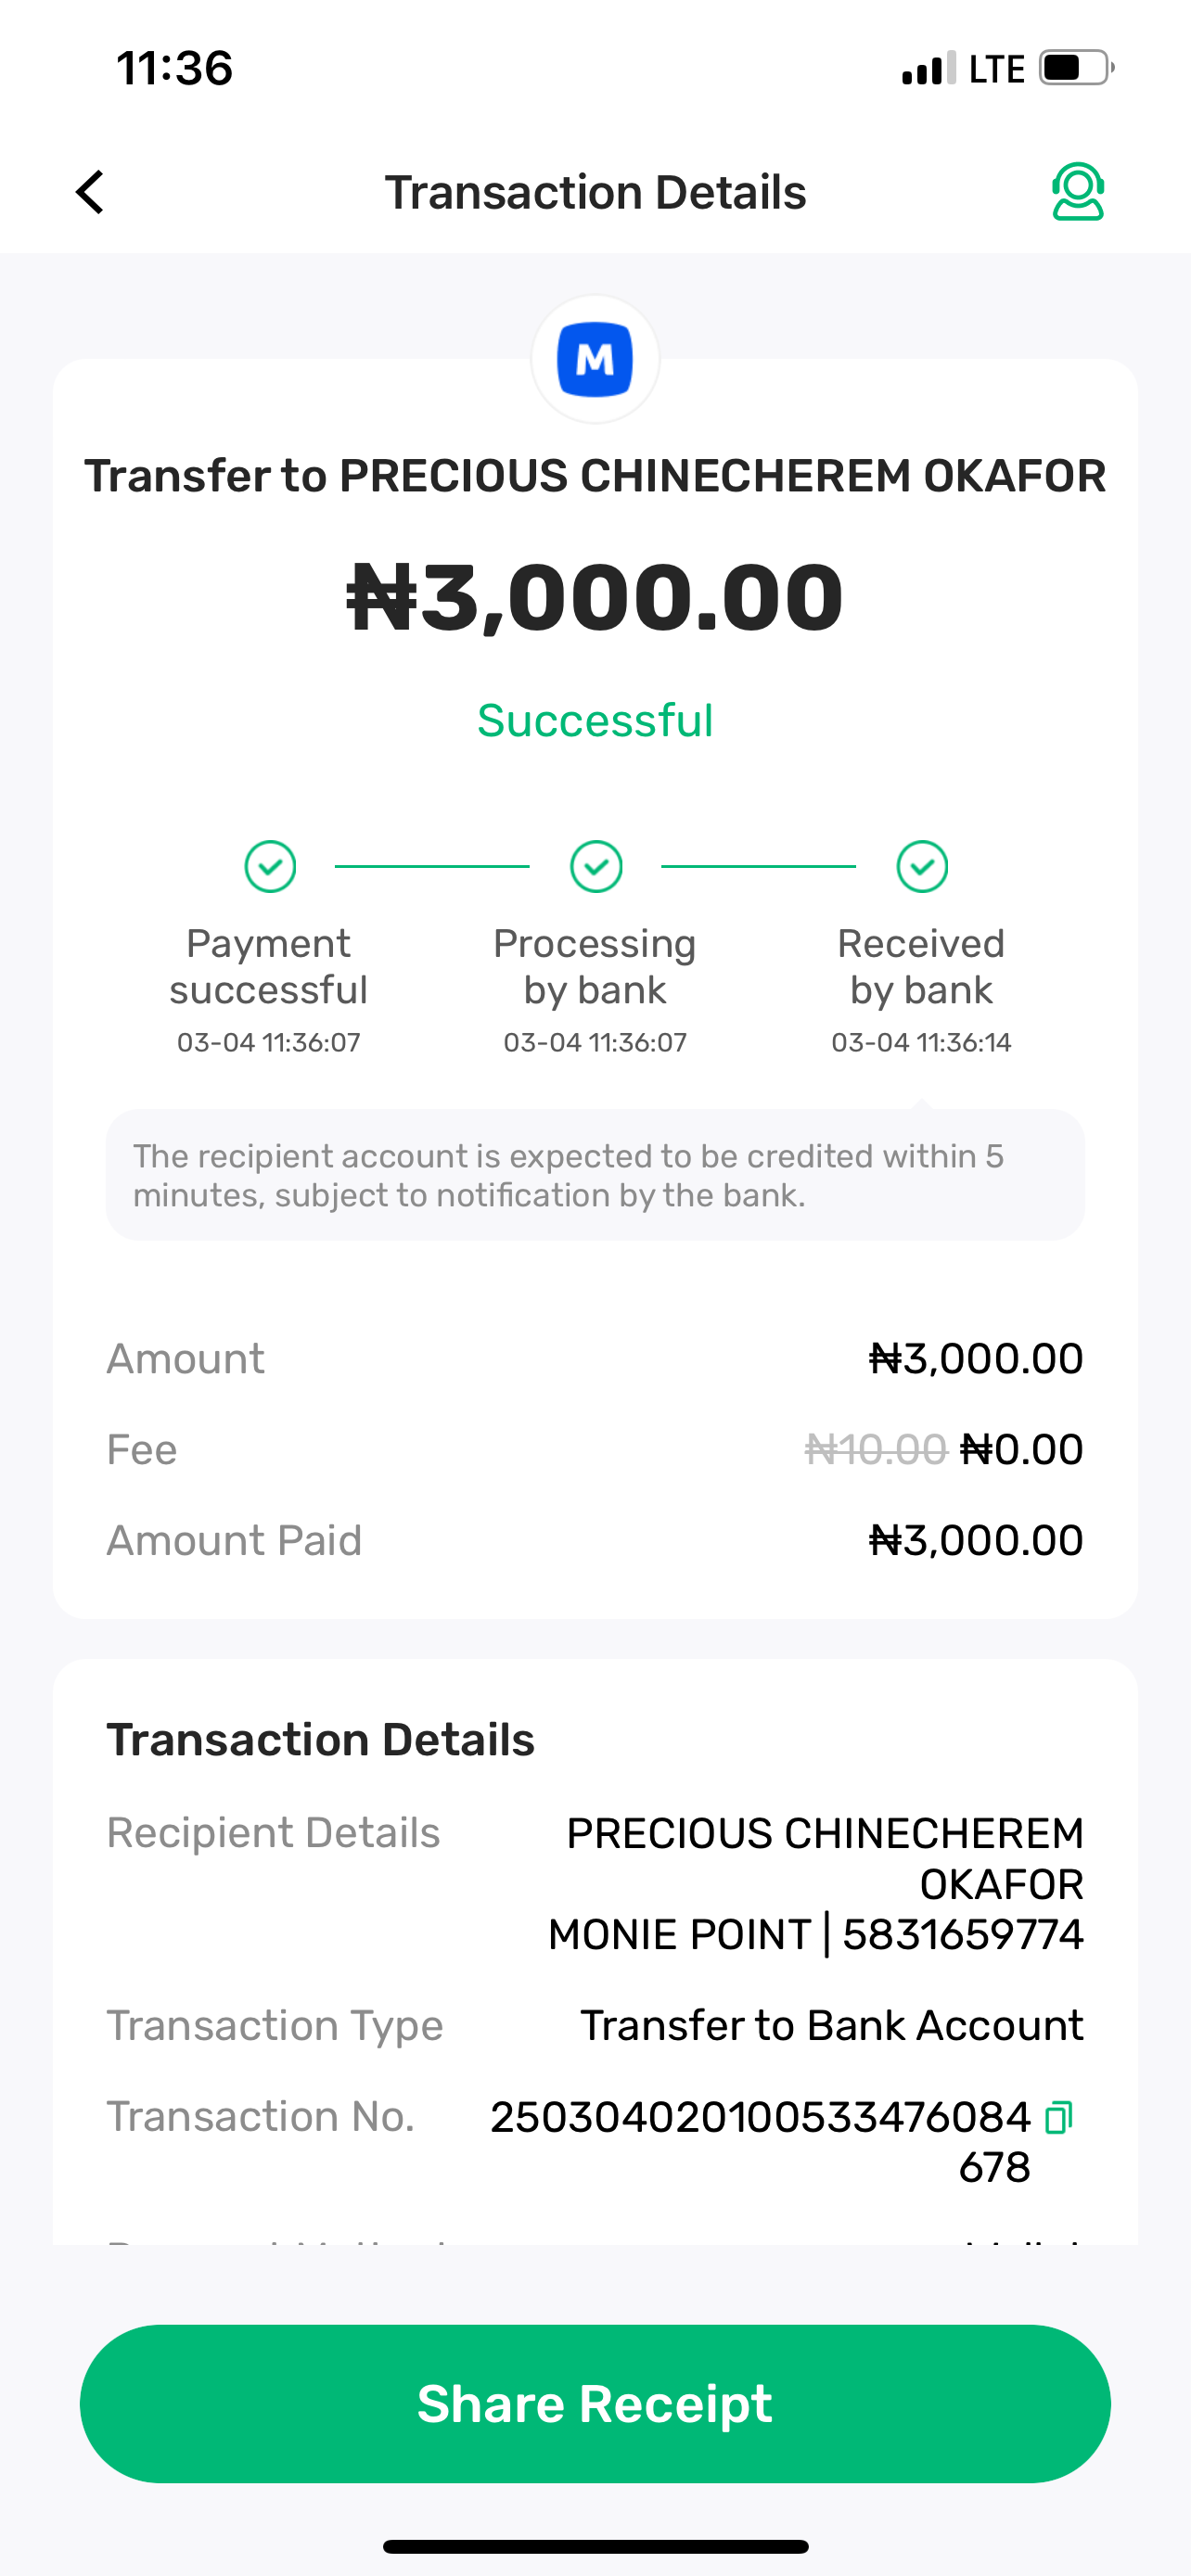1191x2576 pixels.
Task: Tap the Amount Paid row value
Action: (x=975, y=1541)
